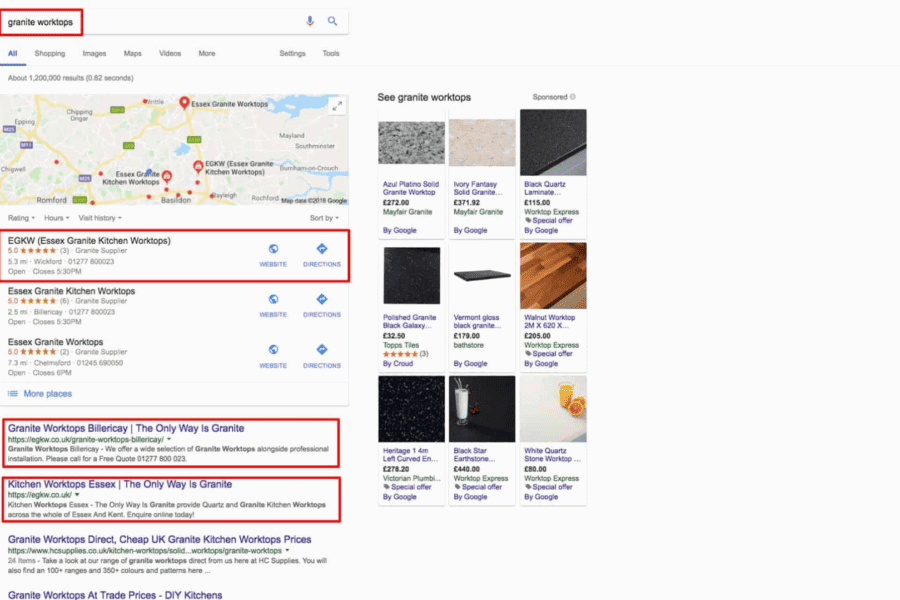The width and height of the screenshot is (900, 600).
Task: Open Granite Worktops Billericay result link
Action: click(x=126, y=428)
